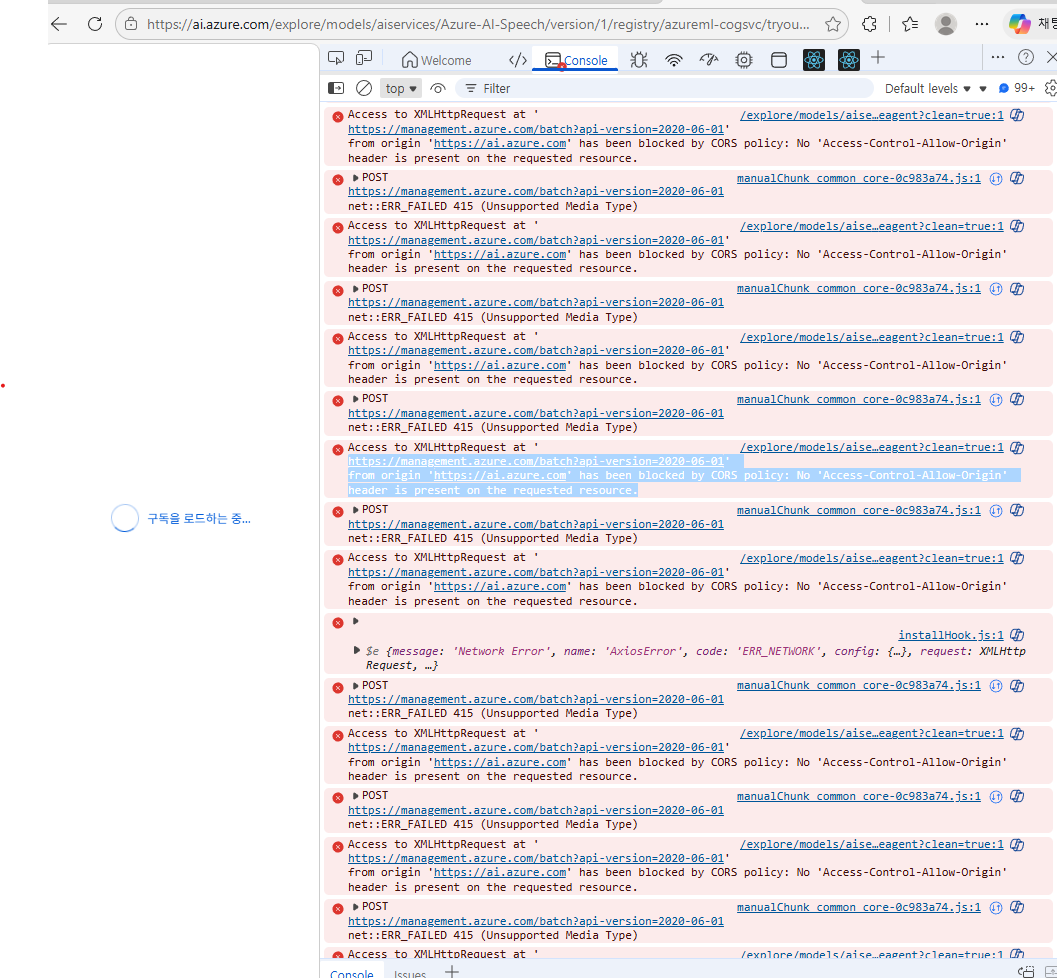Open the highlighted management.azure.com batch link

(x=536, y=462)
